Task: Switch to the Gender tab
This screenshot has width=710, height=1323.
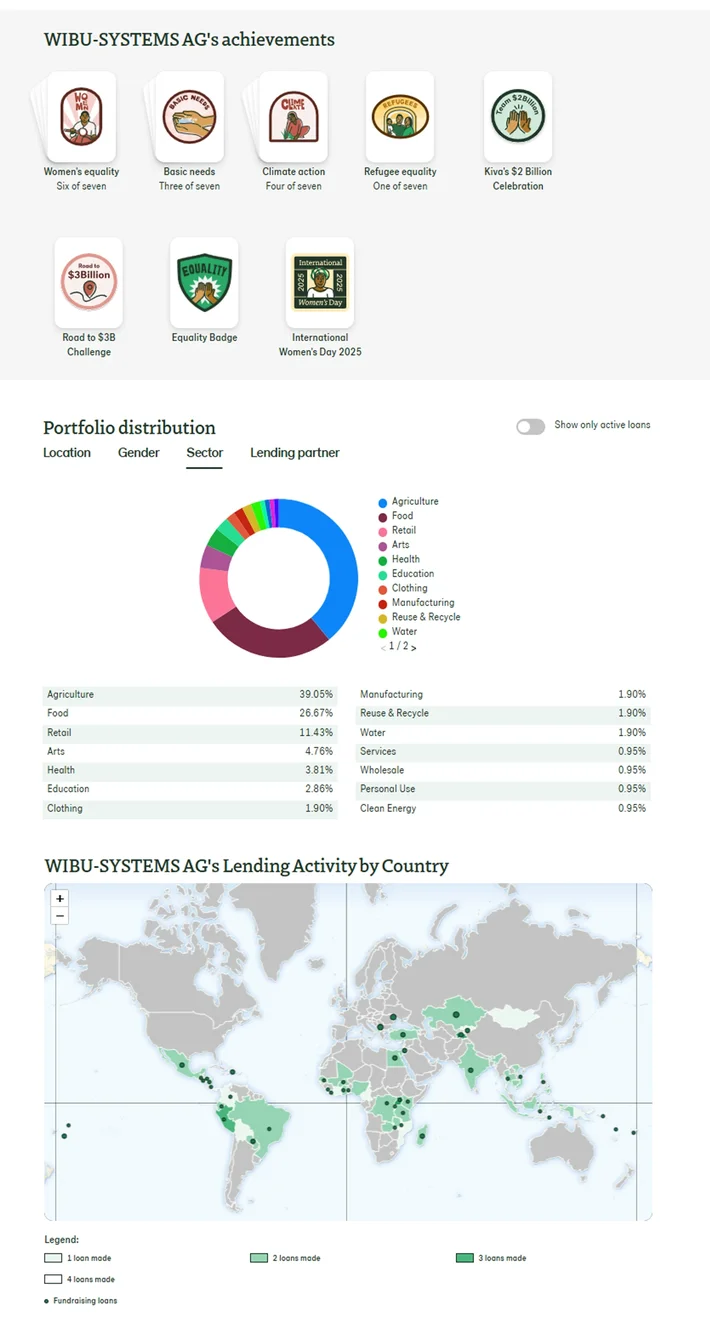Action: (139, 453)
